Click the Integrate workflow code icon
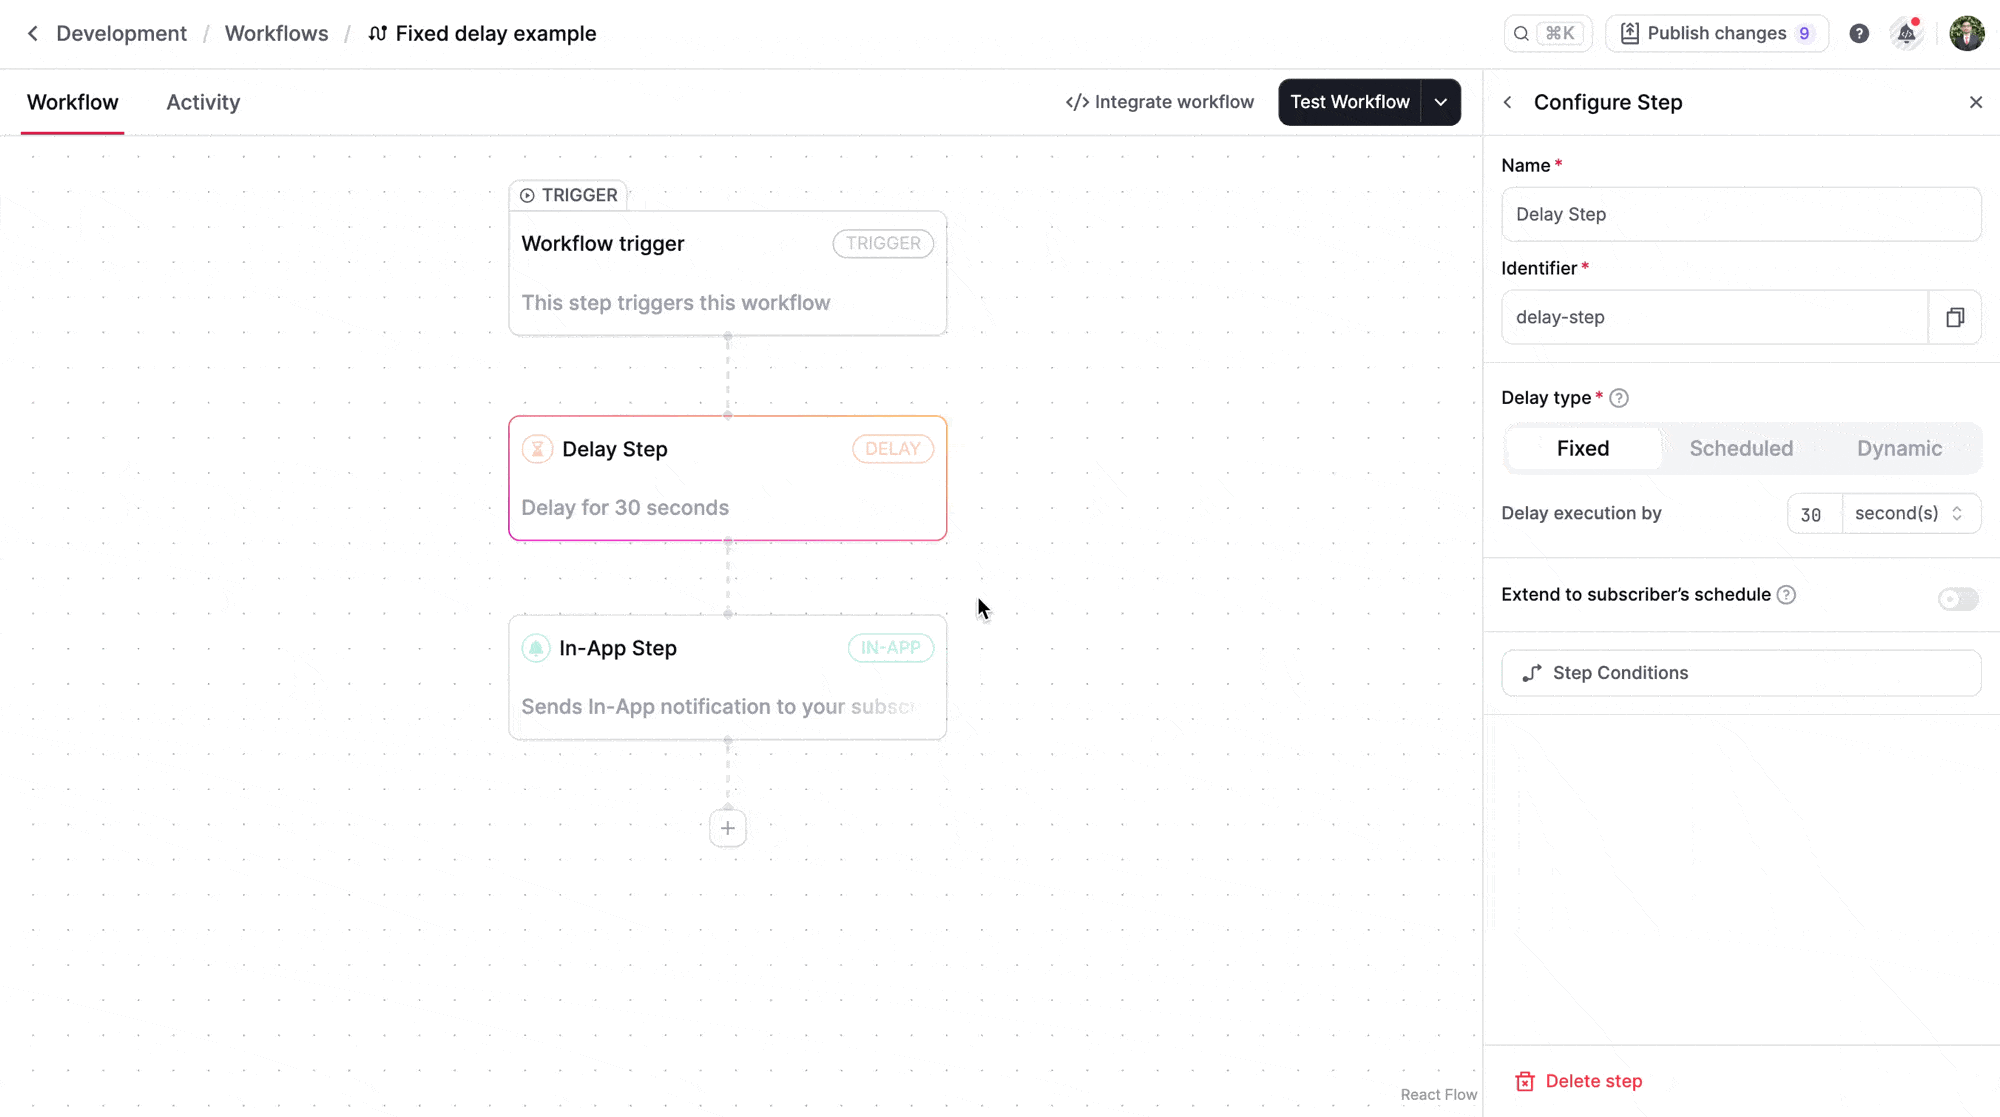The width and height of the screenshot is (2000, 1117). pyautogui.click(x=1076, y=101)
